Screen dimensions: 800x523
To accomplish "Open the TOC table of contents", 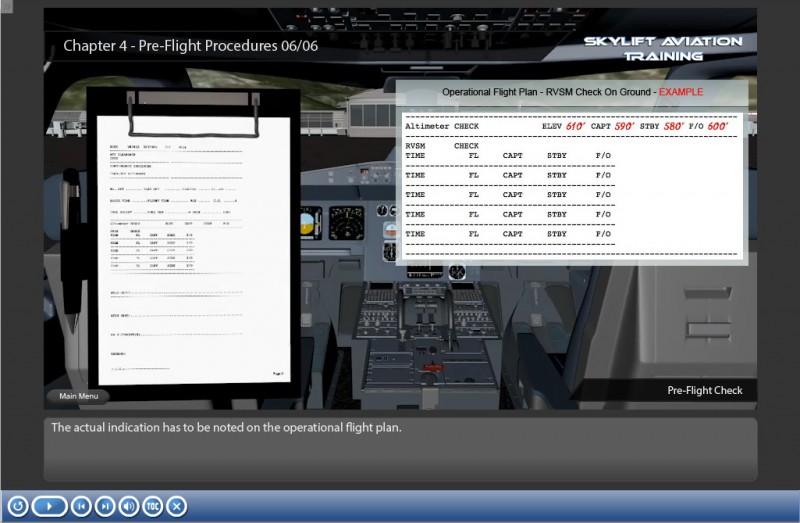I will 153,506.
